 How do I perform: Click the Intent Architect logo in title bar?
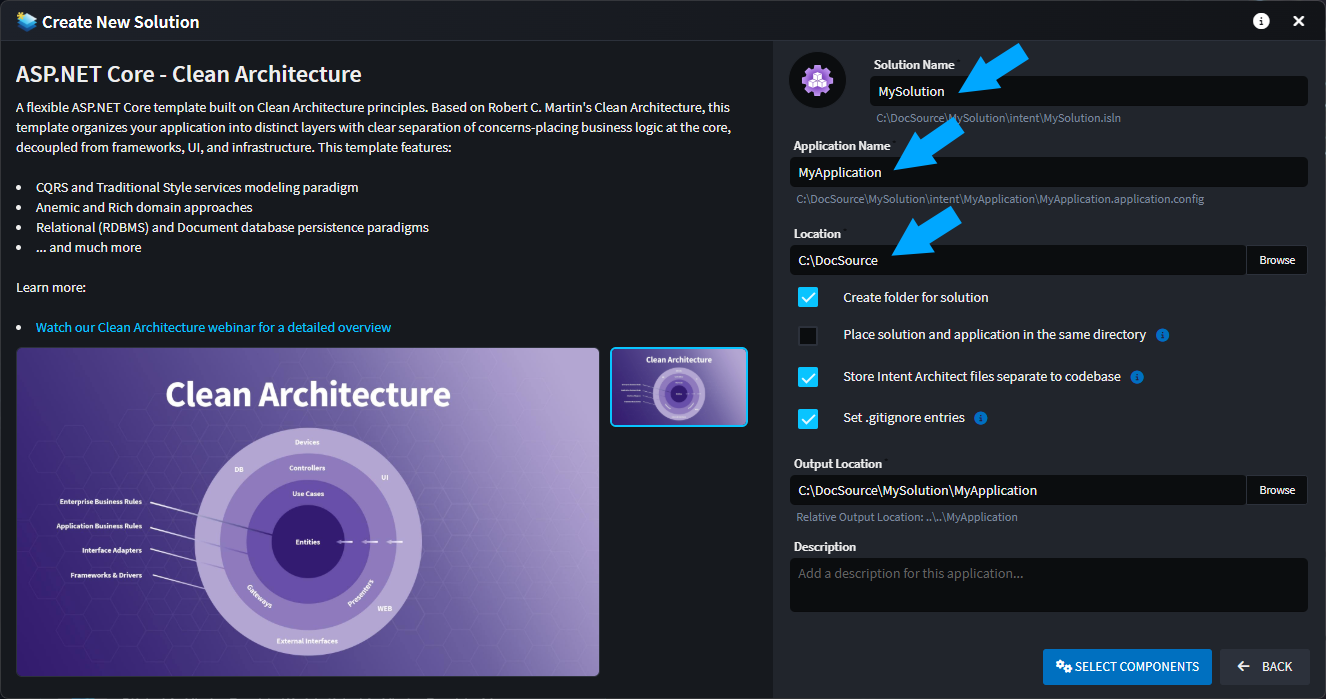tap(26, 21)
